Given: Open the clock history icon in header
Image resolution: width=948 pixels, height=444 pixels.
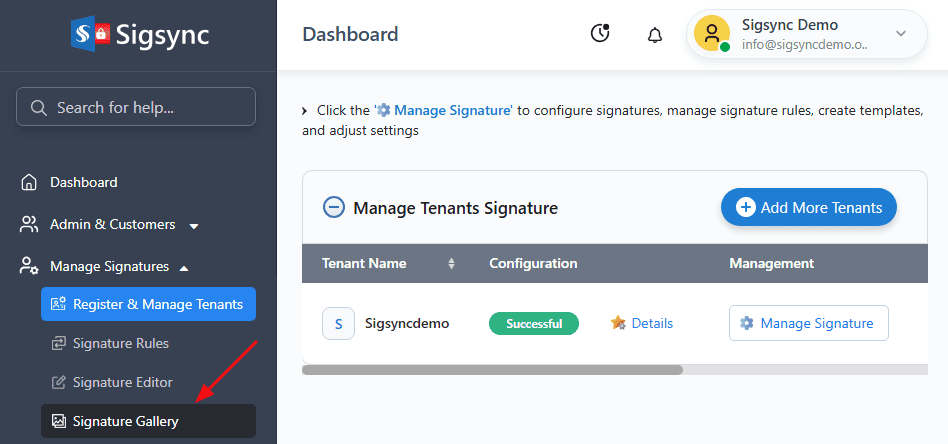Looking at the screenshot, I should [x=600, y=34].
